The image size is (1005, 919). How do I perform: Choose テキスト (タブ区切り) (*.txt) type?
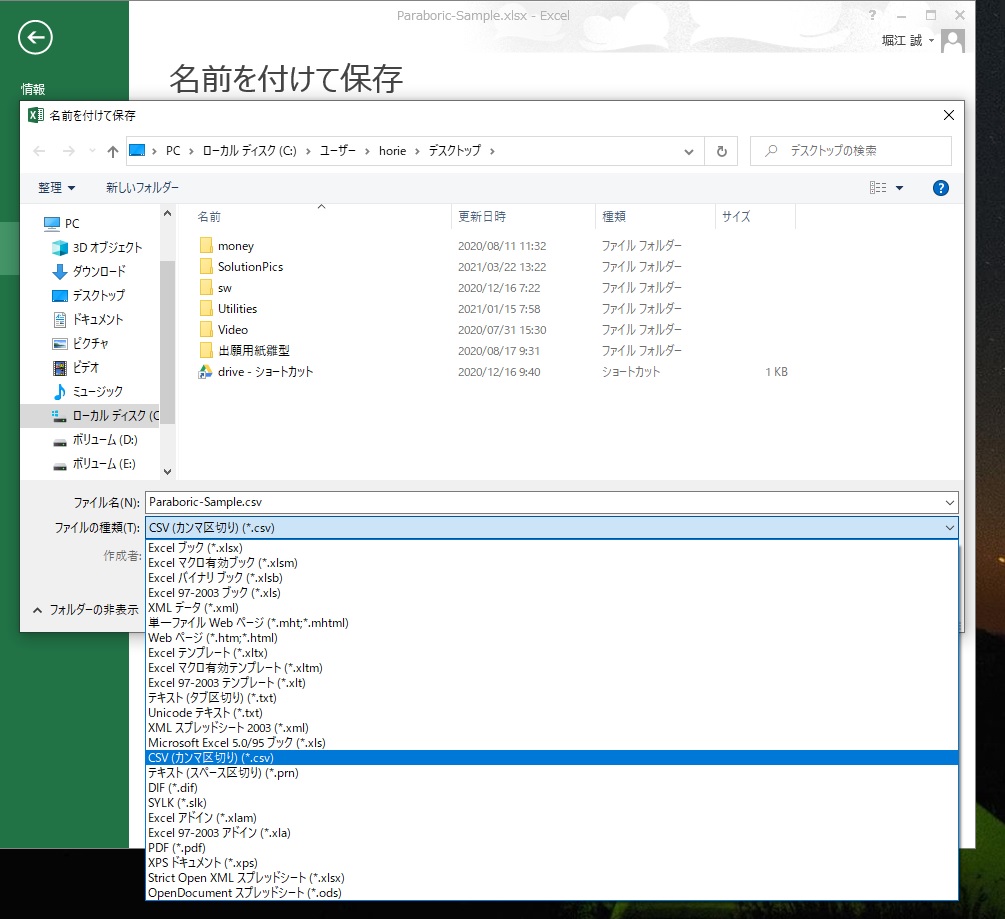[552, 698]
